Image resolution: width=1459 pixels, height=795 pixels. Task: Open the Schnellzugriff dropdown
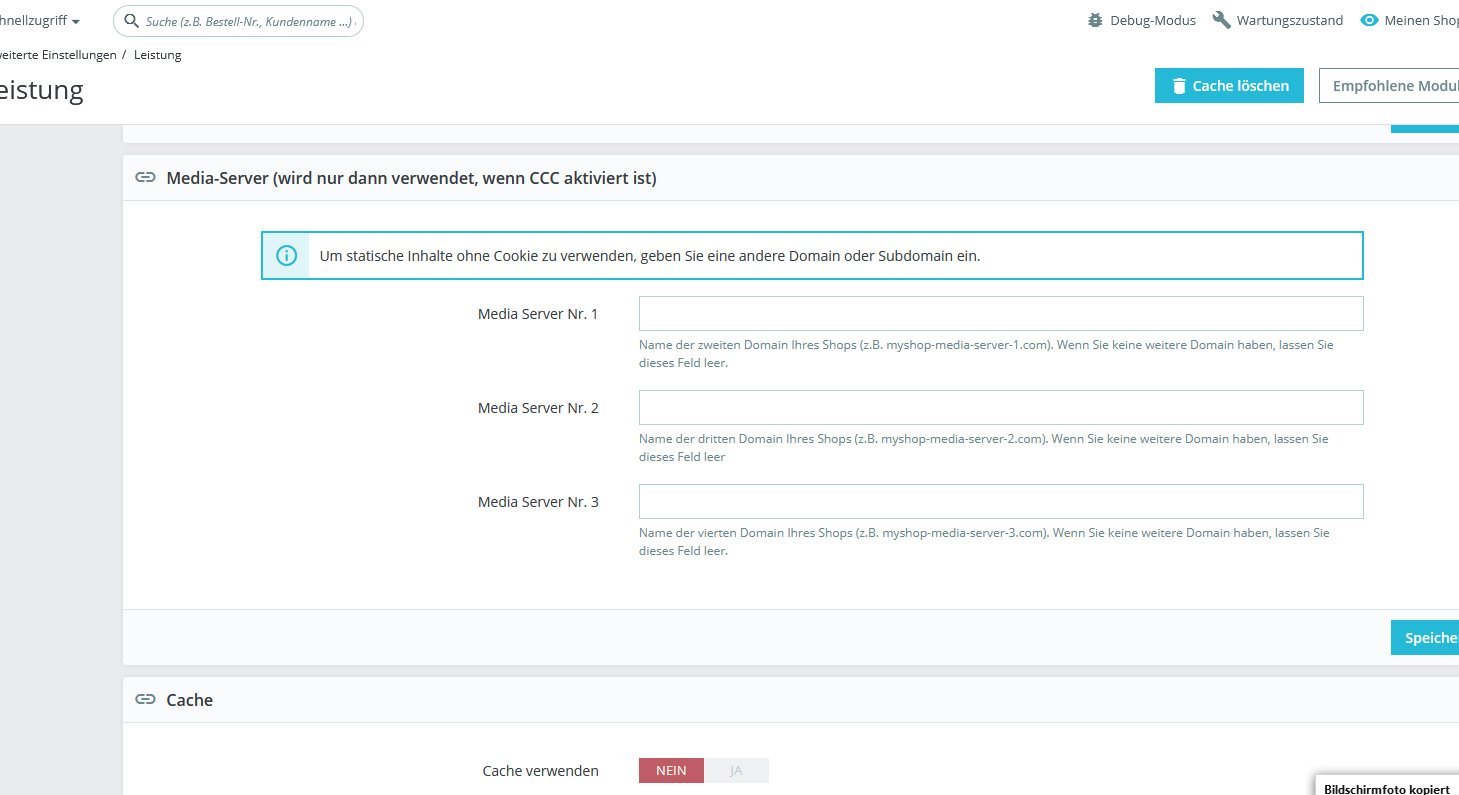pyautogui.click(x=40, y=20)
